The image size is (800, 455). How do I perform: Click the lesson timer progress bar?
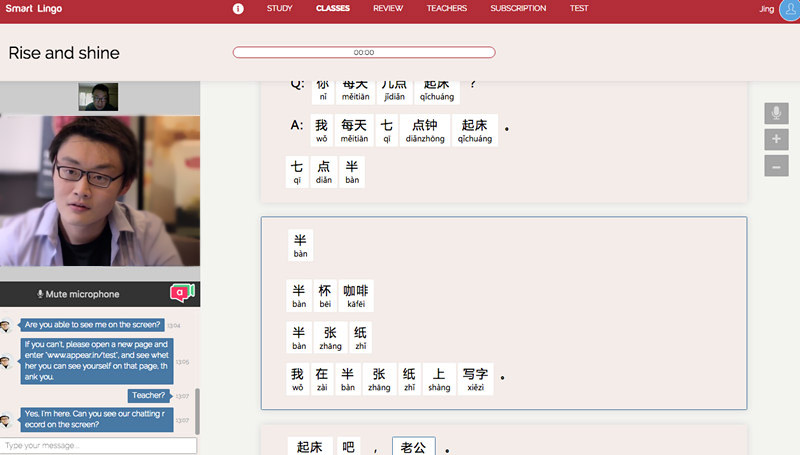point(364,52)
